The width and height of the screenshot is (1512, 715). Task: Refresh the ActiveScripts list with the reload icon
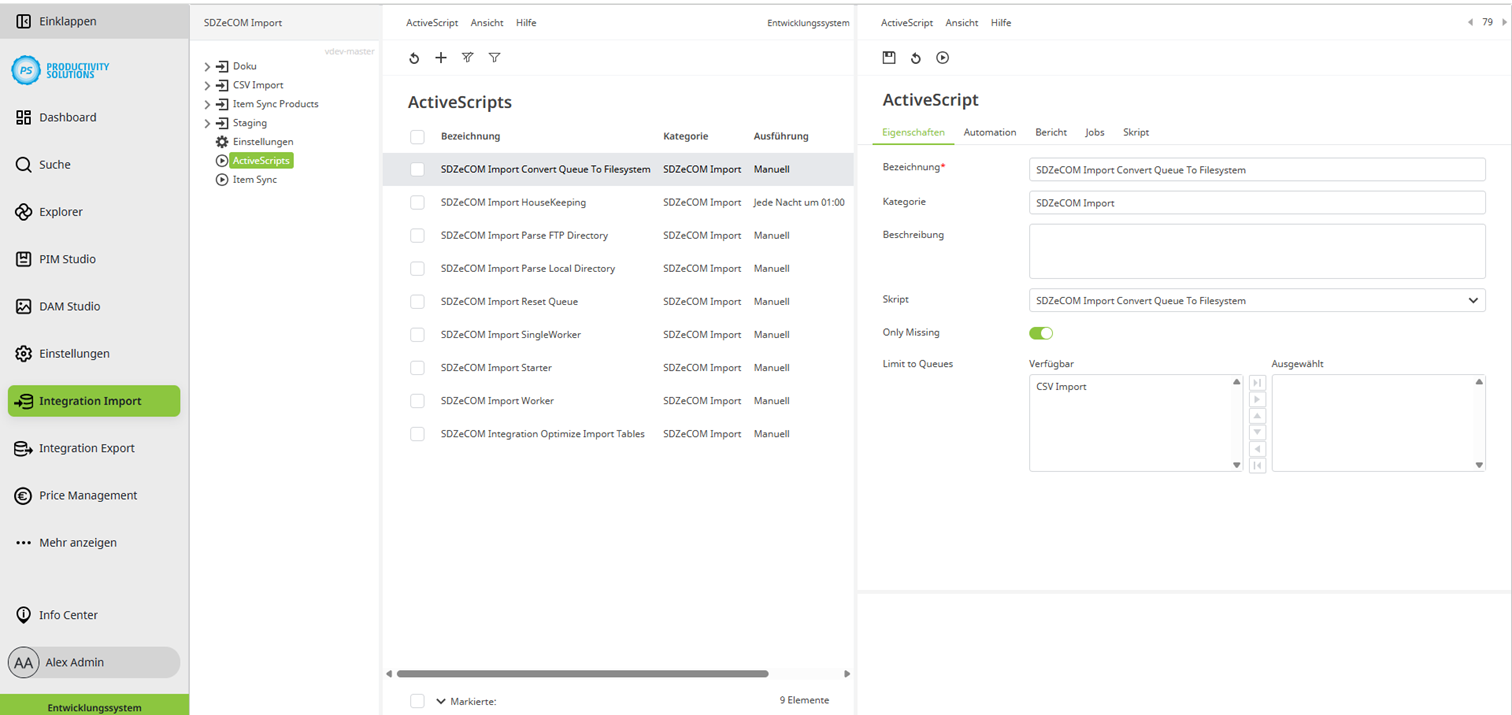pos(414,58)
